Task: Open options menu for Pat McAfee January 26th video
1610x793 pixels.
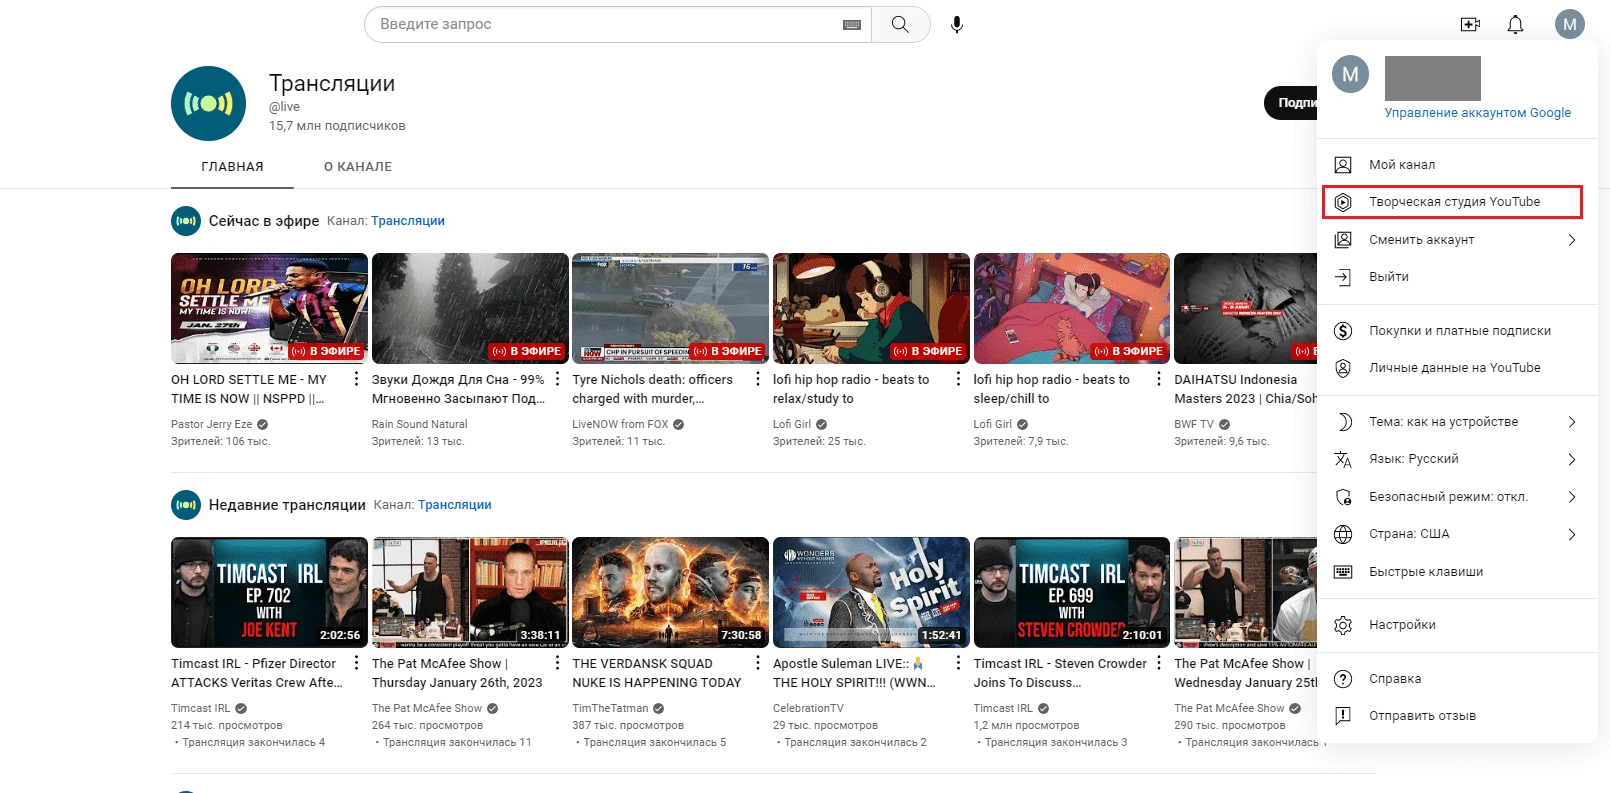Action: pos(557,663)
